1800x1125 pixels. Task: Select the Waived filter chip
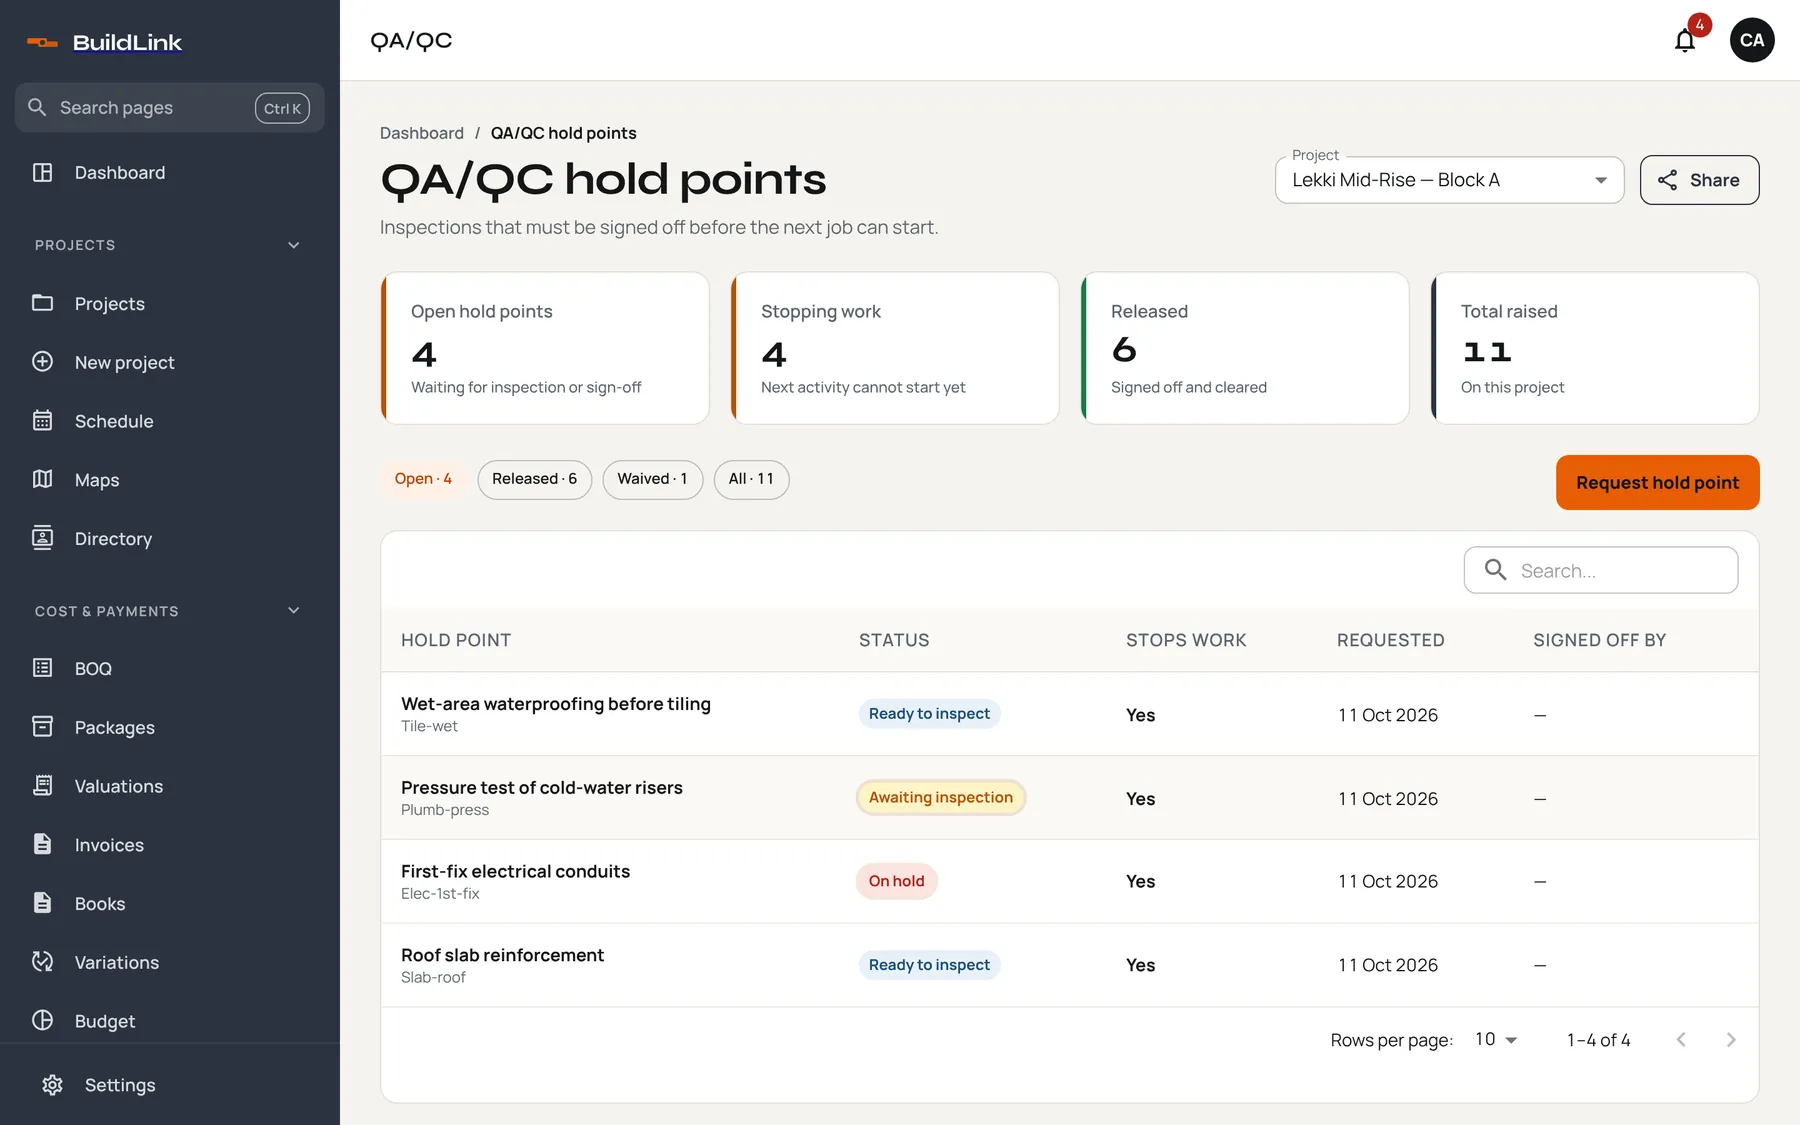[x=652, y=479]
